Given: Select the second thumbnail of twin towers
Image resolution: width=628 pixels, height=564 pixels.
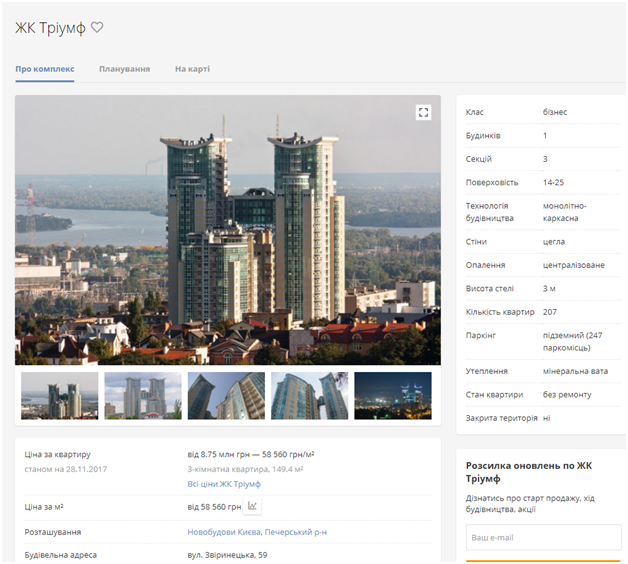Looking at the screenshot, I should coord(143,396).
